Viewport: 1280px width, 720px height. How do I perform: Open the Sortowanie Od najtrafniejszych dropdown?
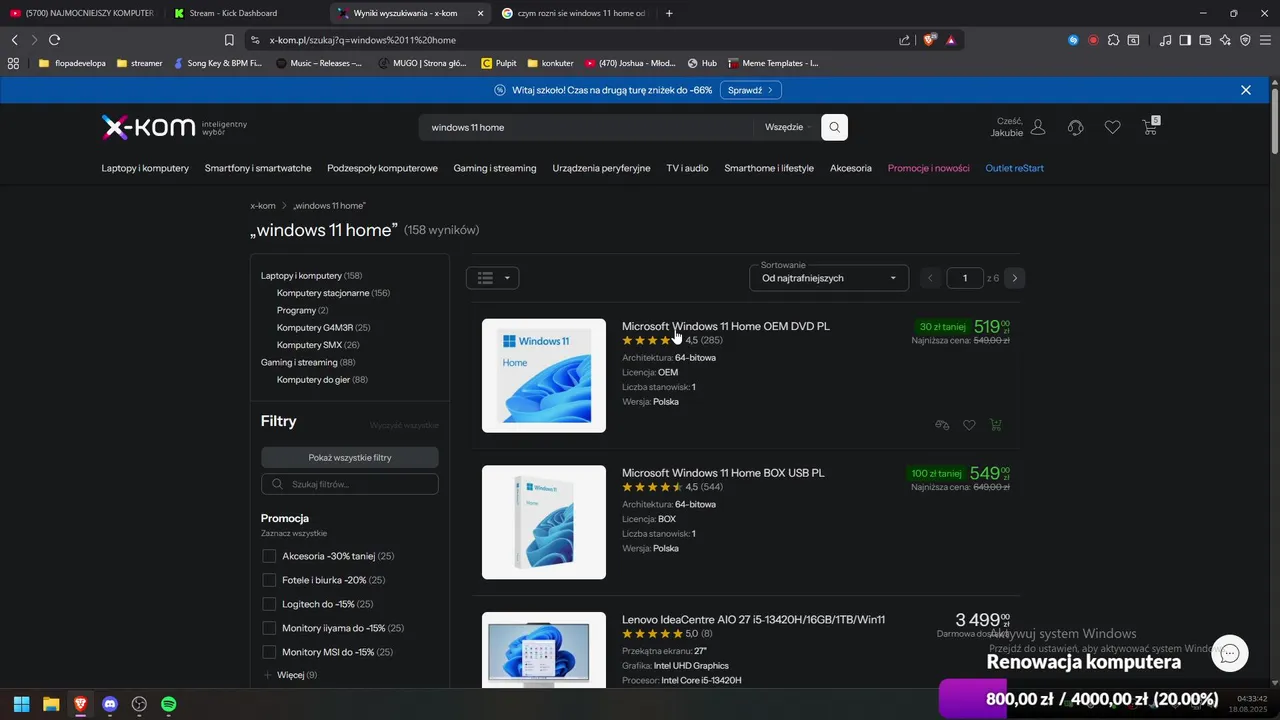click(829, 278)
